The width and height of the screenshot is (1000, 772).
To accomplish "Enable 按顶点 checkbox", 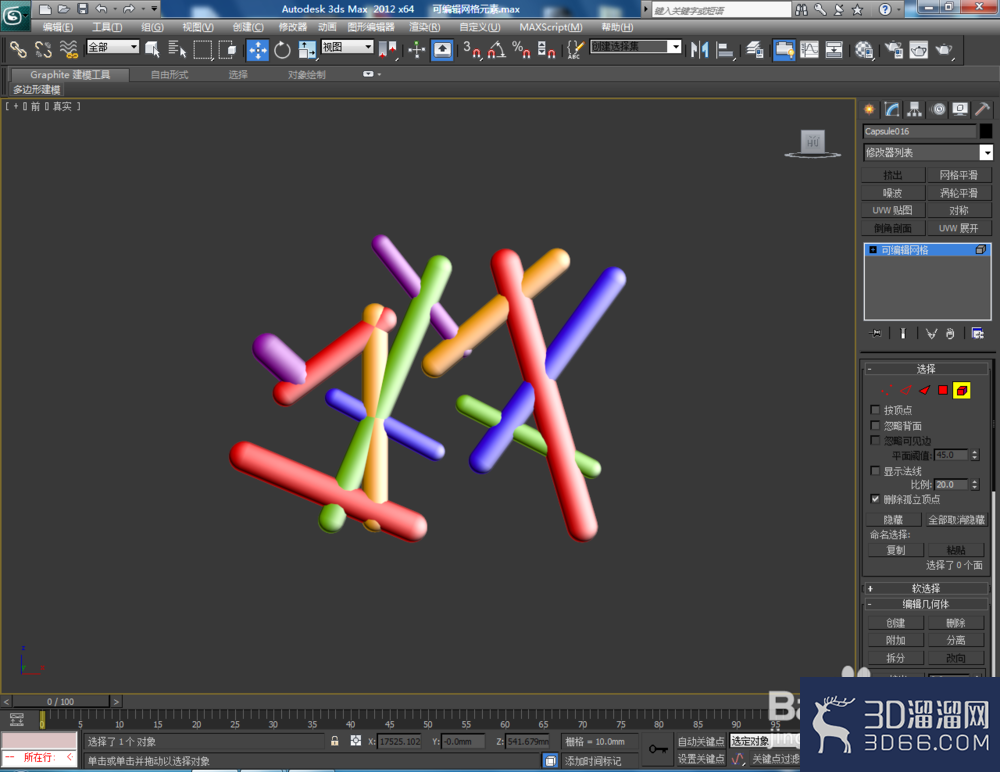I will [875, 410].
